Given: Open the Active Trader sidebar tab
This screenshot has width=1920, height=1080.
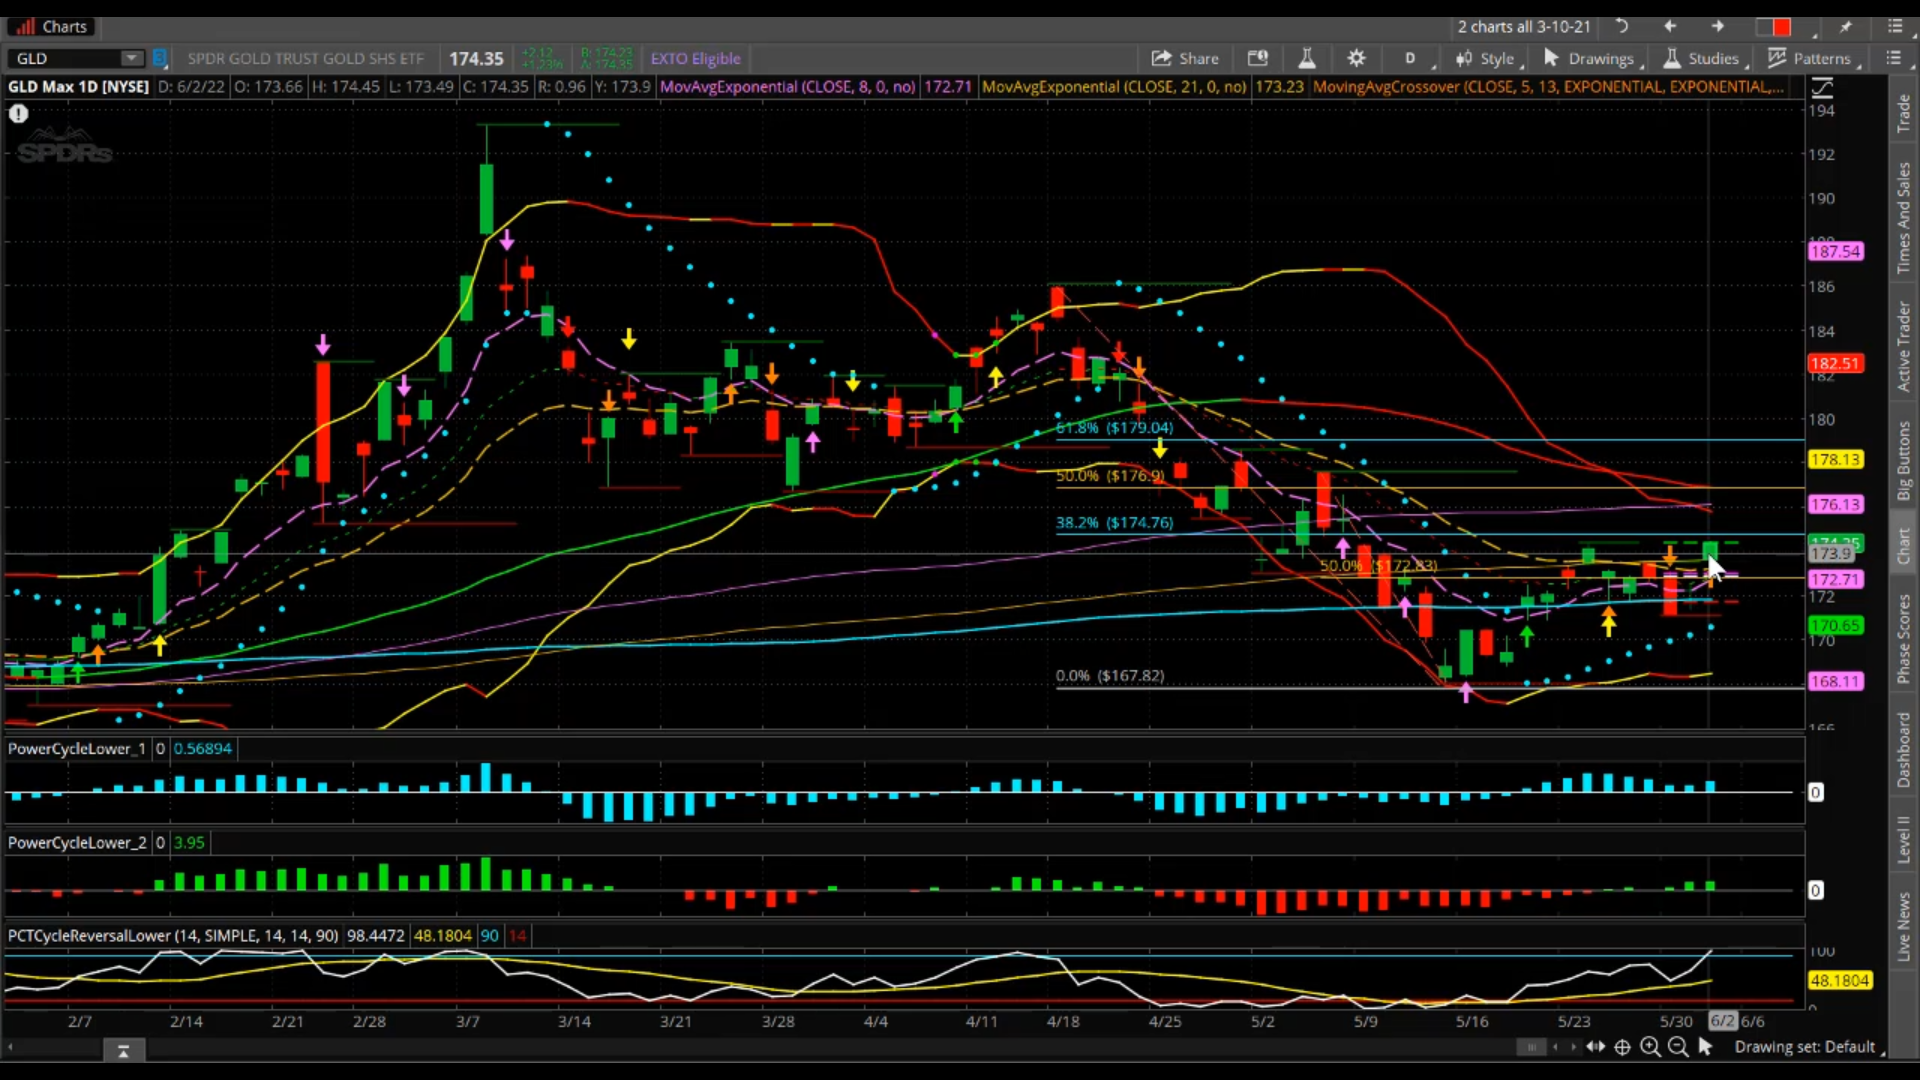Looking at the screenshot, I should pyautogui.click(x=1903, y=346).
